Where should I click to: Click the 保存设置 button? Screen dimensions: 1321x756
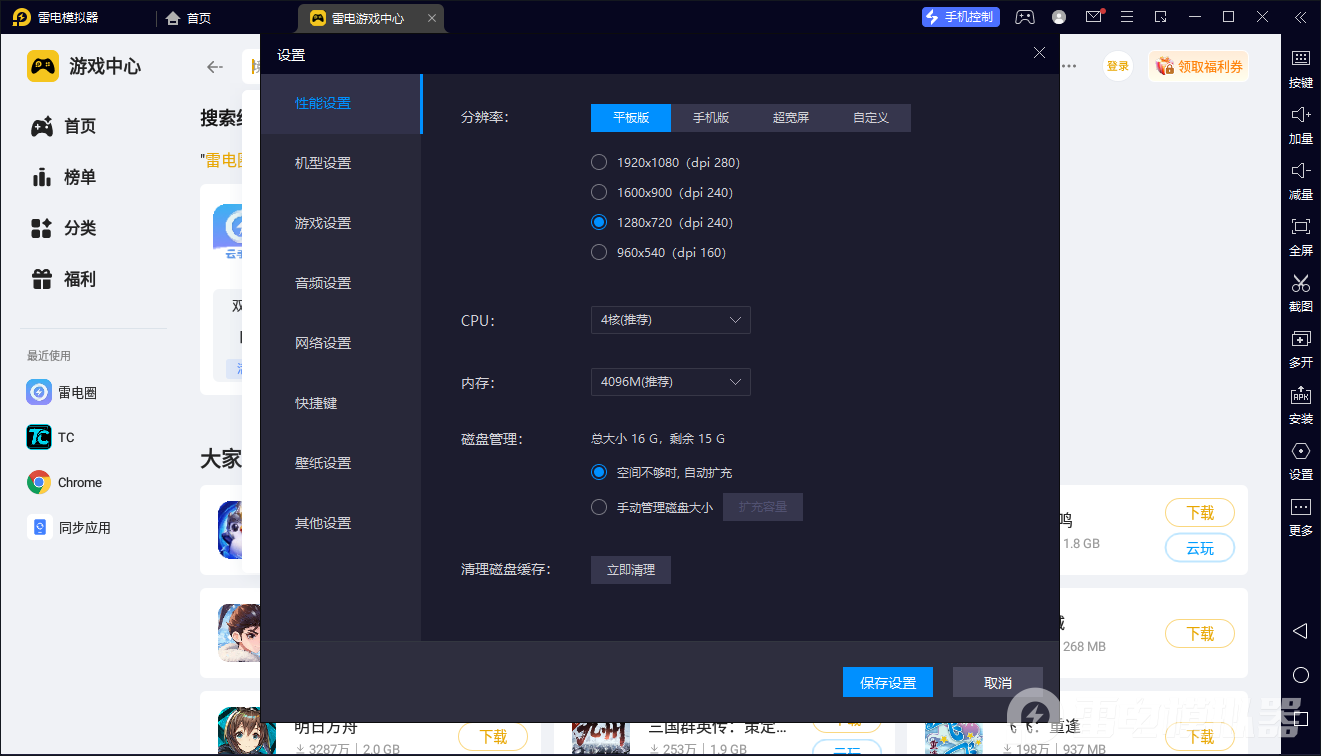[888, 682]
